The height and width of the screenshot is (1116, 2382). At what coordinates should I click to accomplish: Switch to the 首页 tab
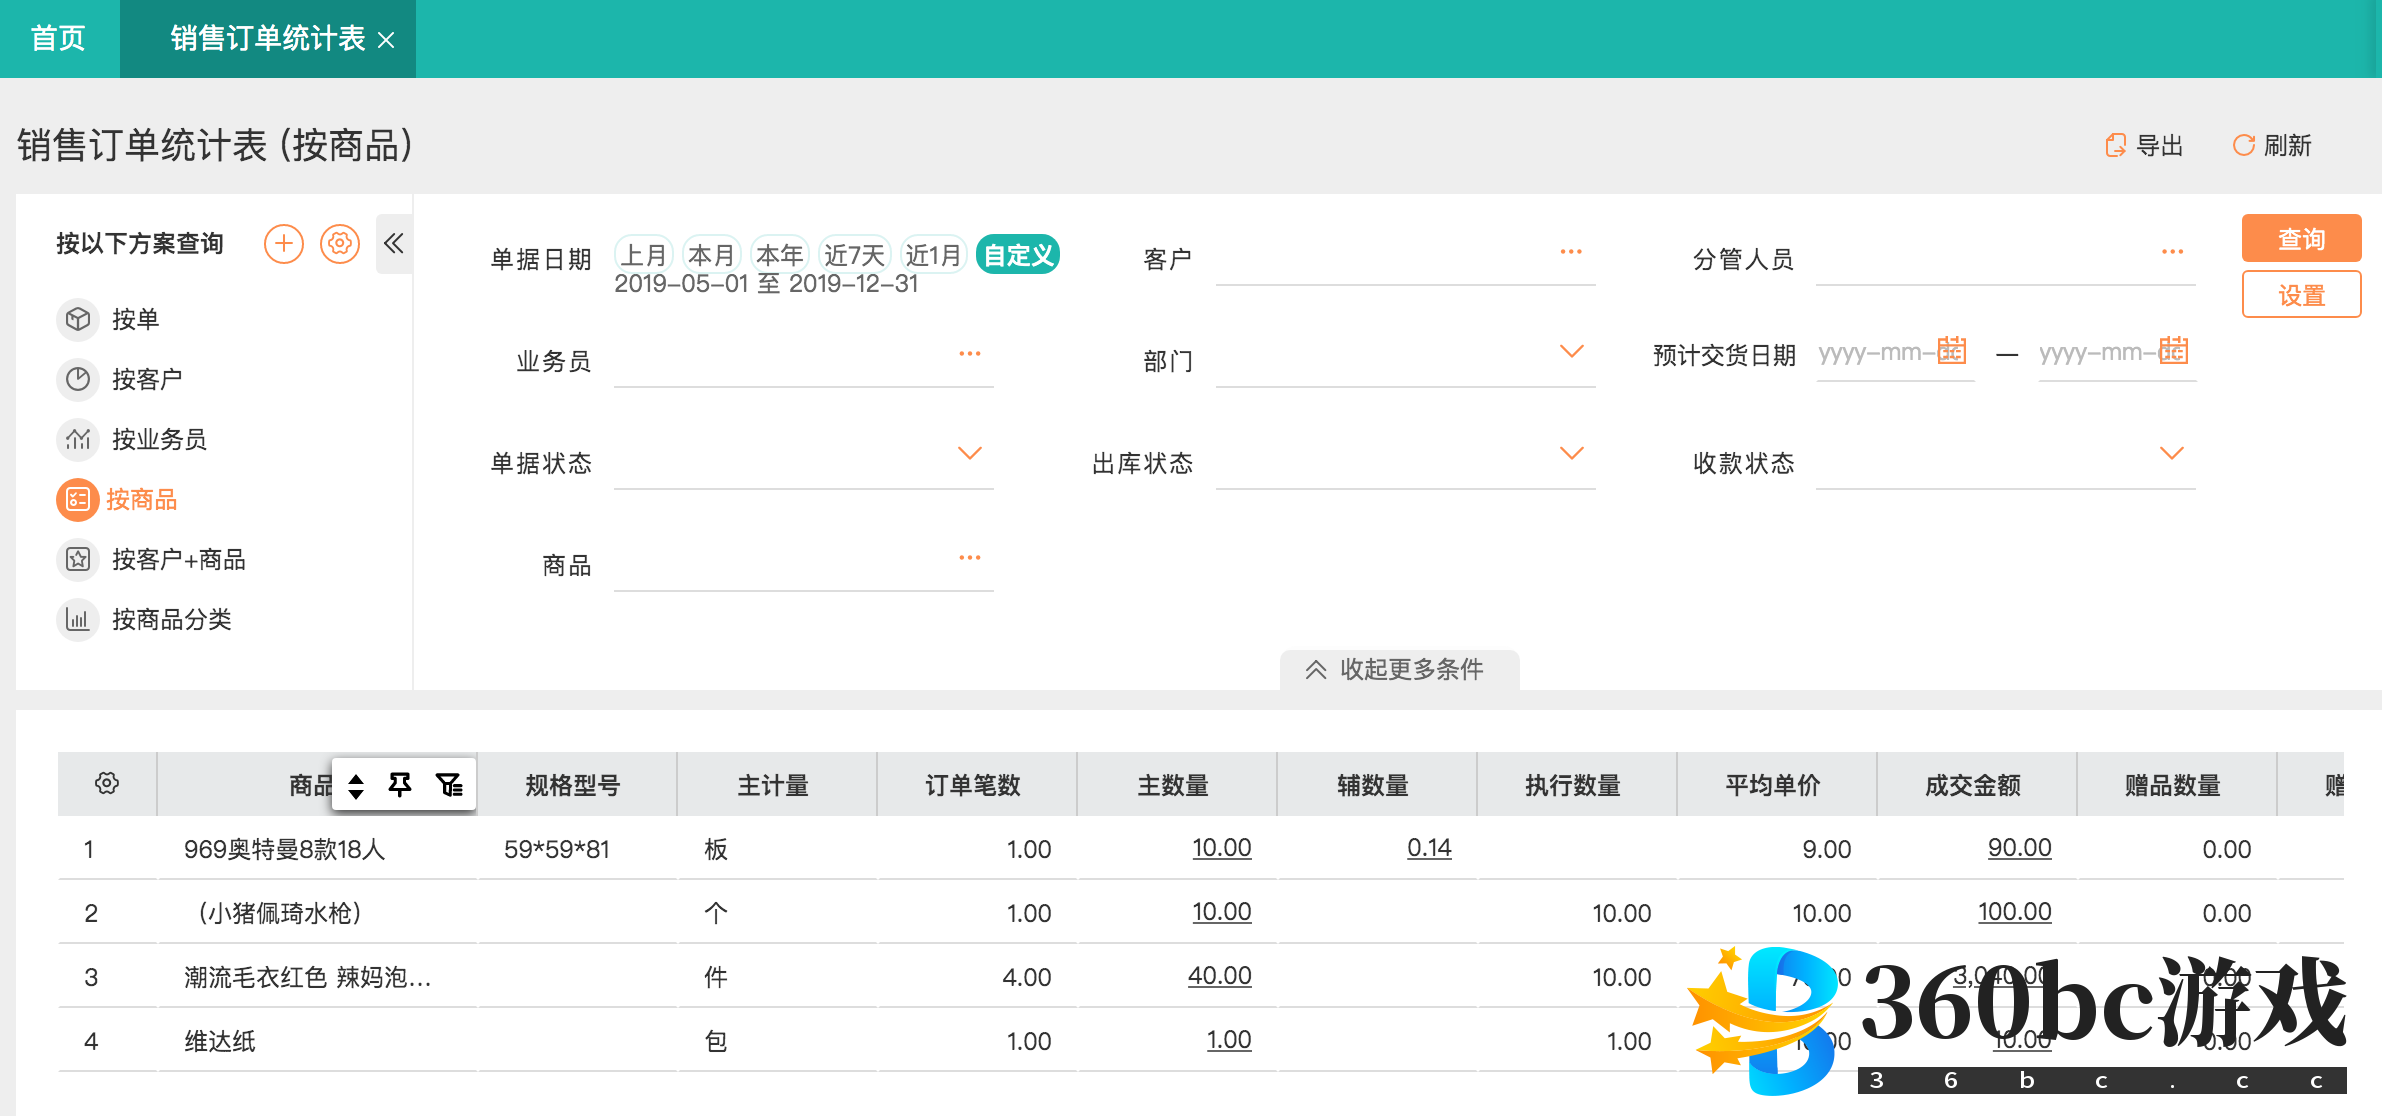(58, 38)
